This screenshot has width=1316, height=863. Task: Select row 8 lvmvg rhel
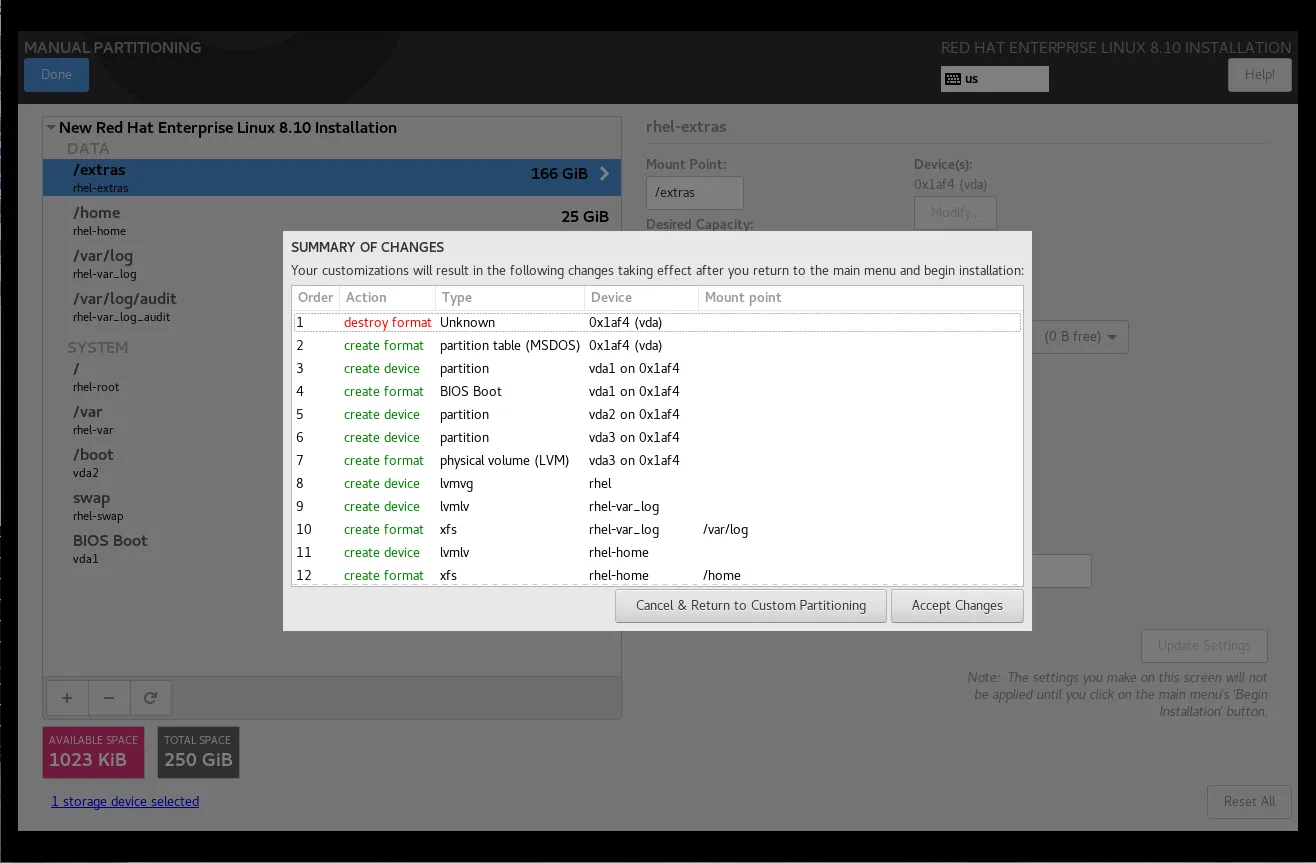click(657, 483)
